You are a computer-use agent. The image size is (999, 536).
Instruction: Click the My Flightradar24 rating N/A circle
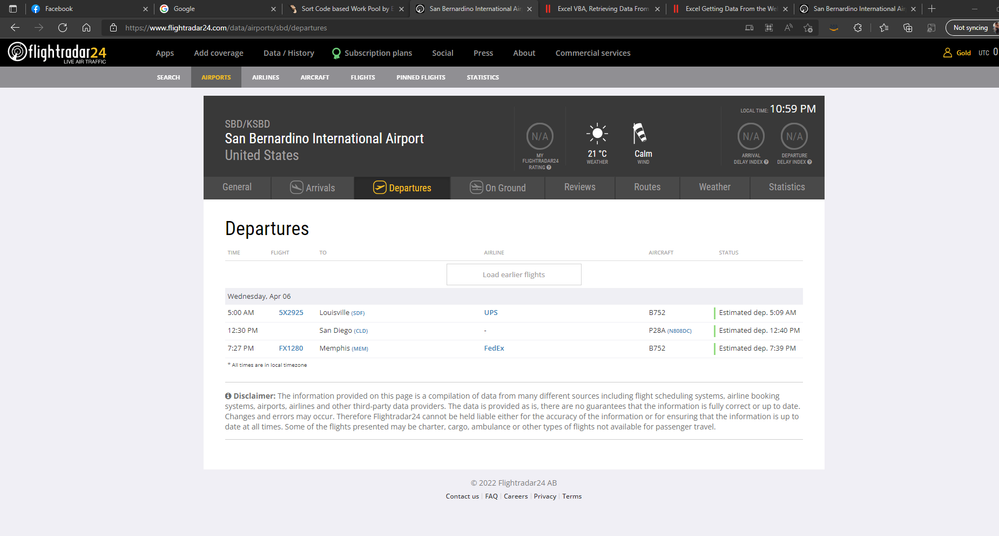(540, 136)
